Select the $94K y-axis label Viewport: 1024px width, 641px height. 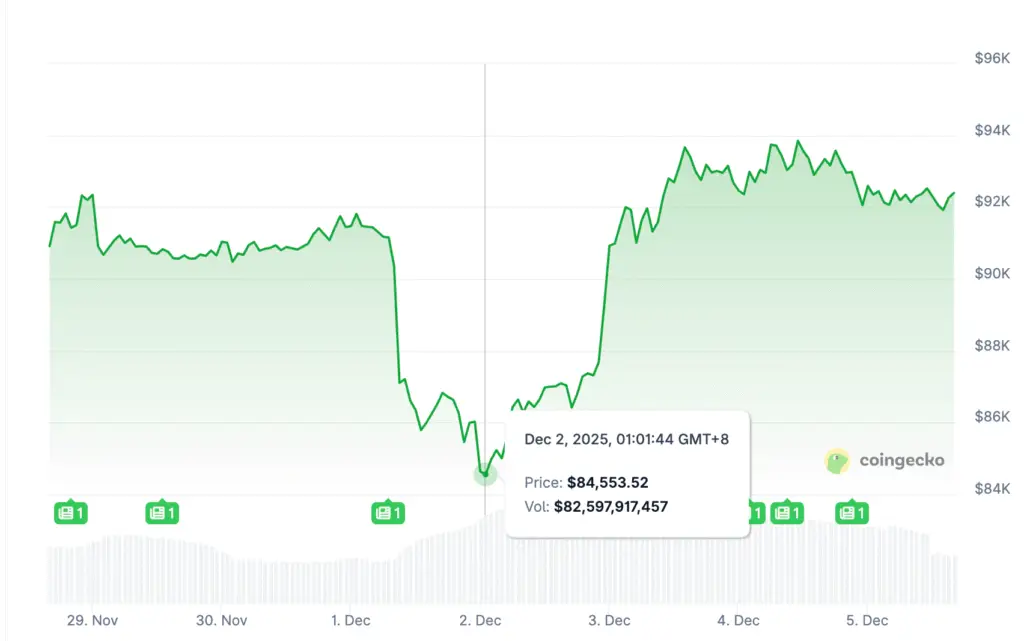992,131
